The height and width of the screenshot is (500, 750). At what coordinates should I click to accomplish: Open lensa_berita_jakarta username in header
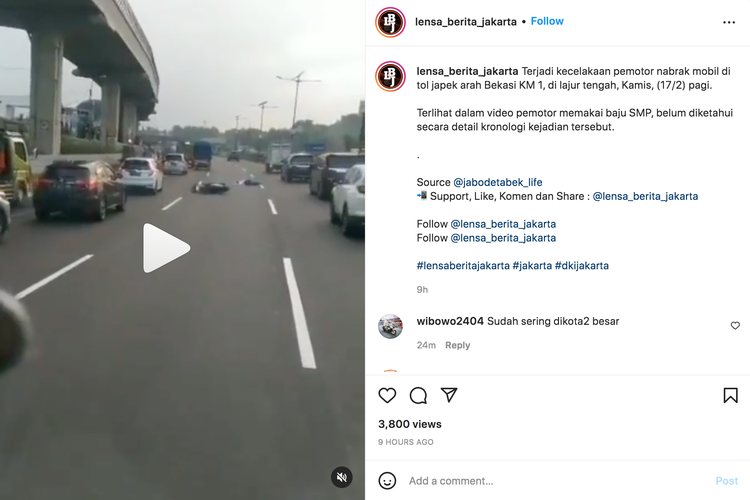pos(465,22)
